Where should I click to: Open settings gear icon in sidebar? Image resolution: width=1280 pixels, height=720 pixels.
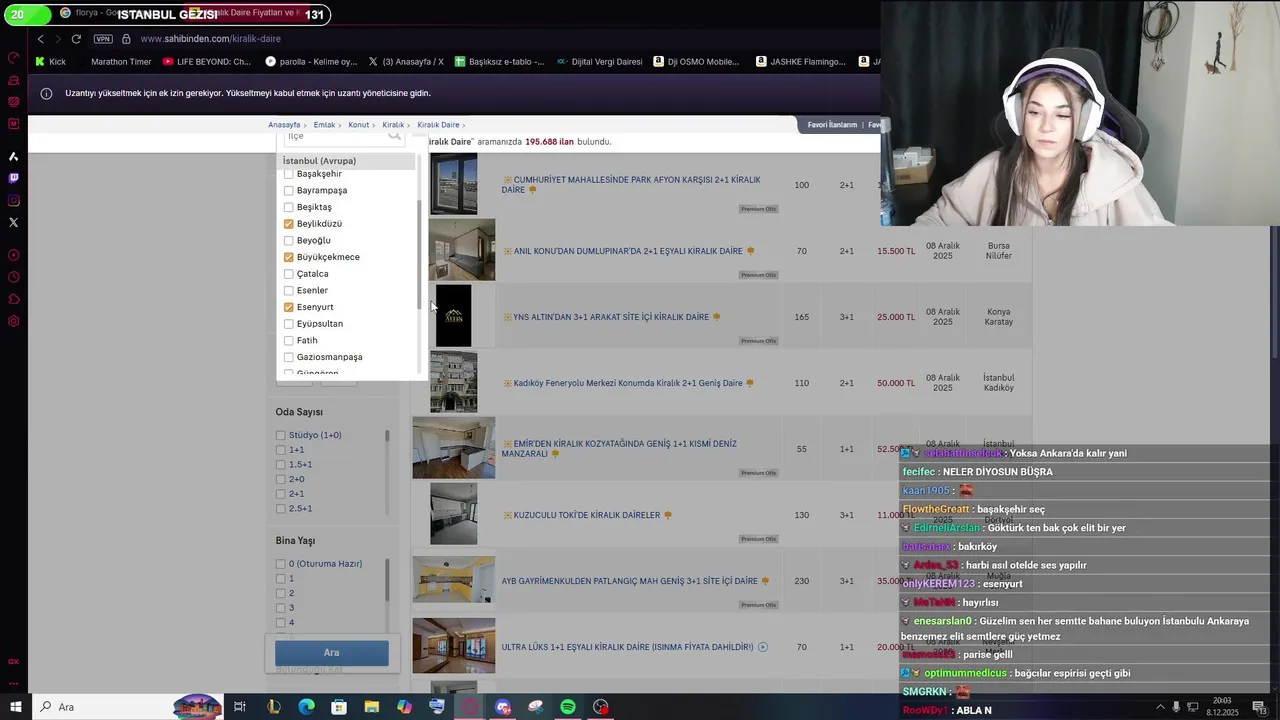tap(13, 321)
